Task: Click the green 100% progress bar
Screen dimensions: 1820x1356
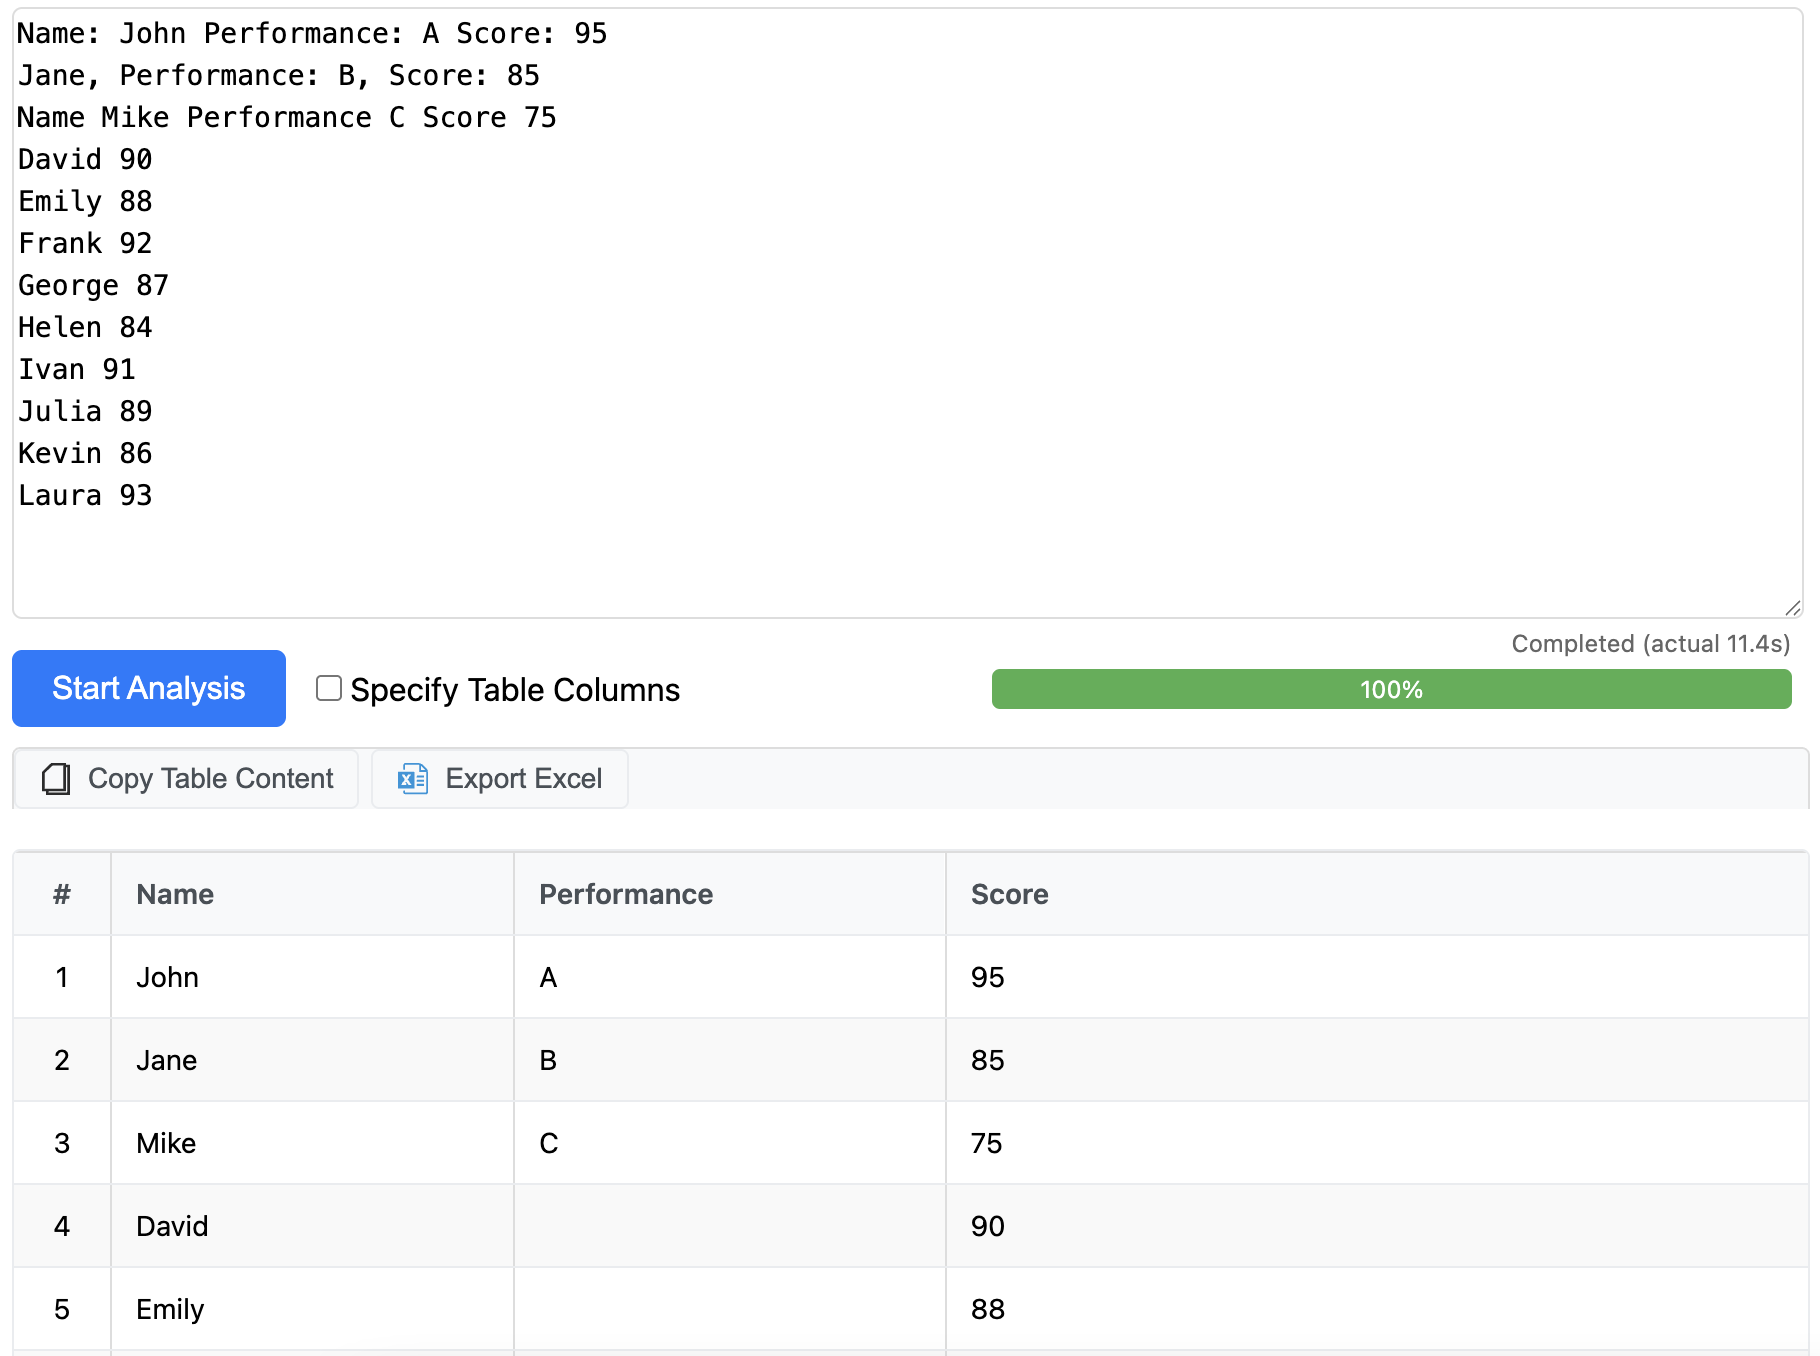Action: coord(1390,689)
